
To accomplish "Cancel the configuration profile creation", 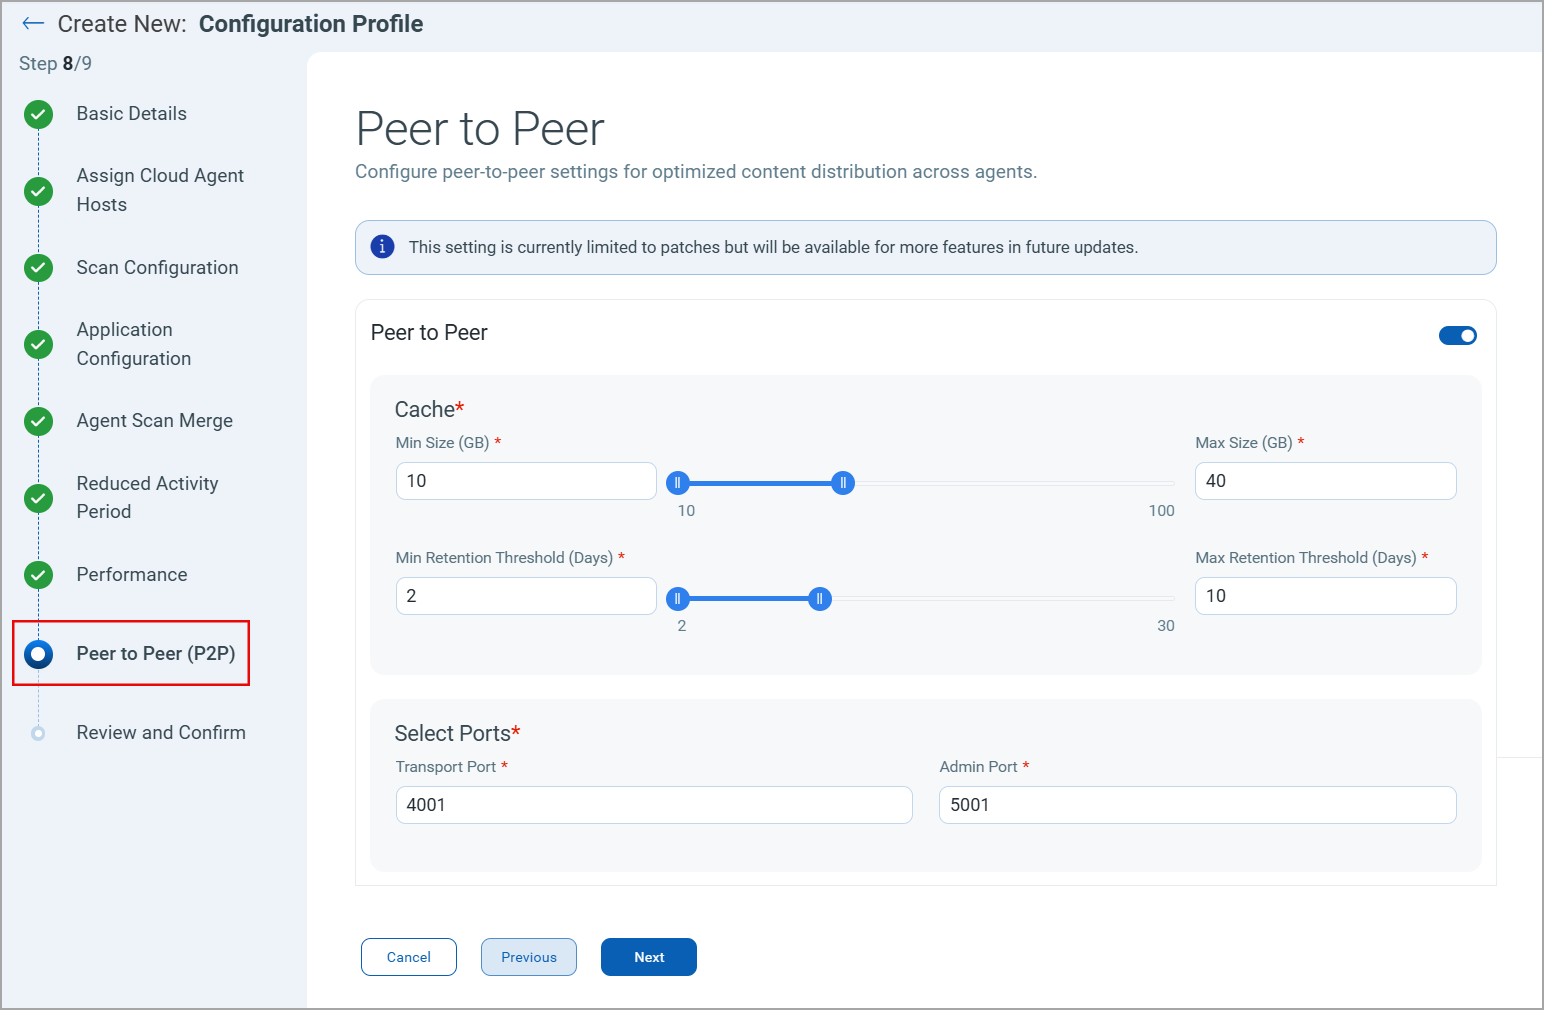I will click(x=408, y=957).
